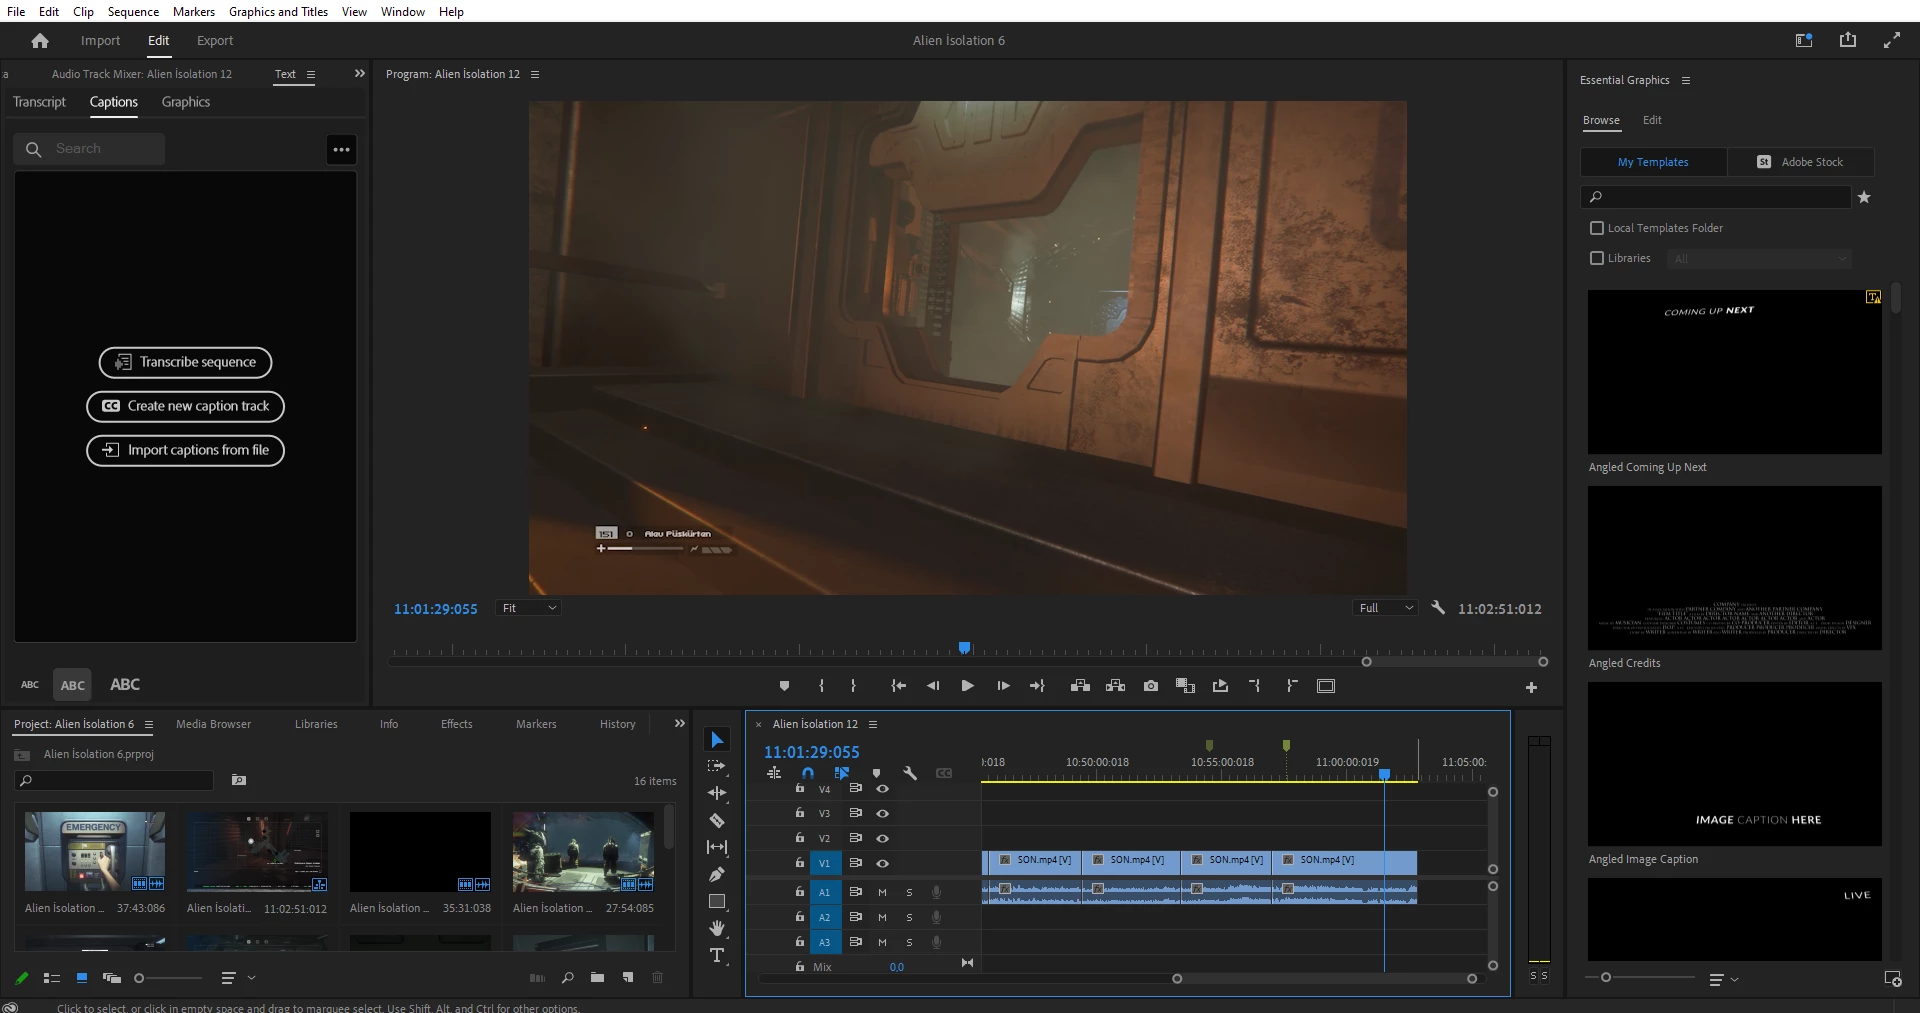The width and height of the screenshot is (1920, 1013).
Task: Switch to Export workspace tab
Action: [215, 41]
